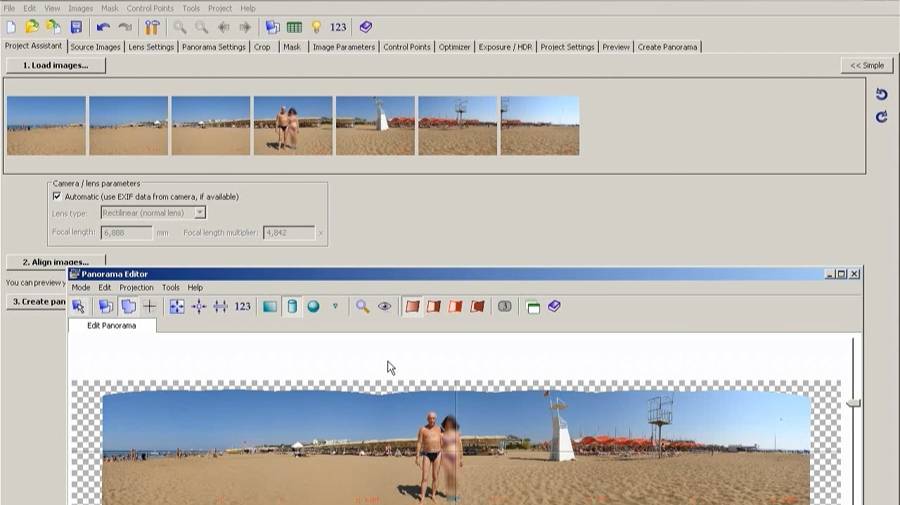Click the green window icon in editor toolbar
900x505 pixels.
(533, 308)
